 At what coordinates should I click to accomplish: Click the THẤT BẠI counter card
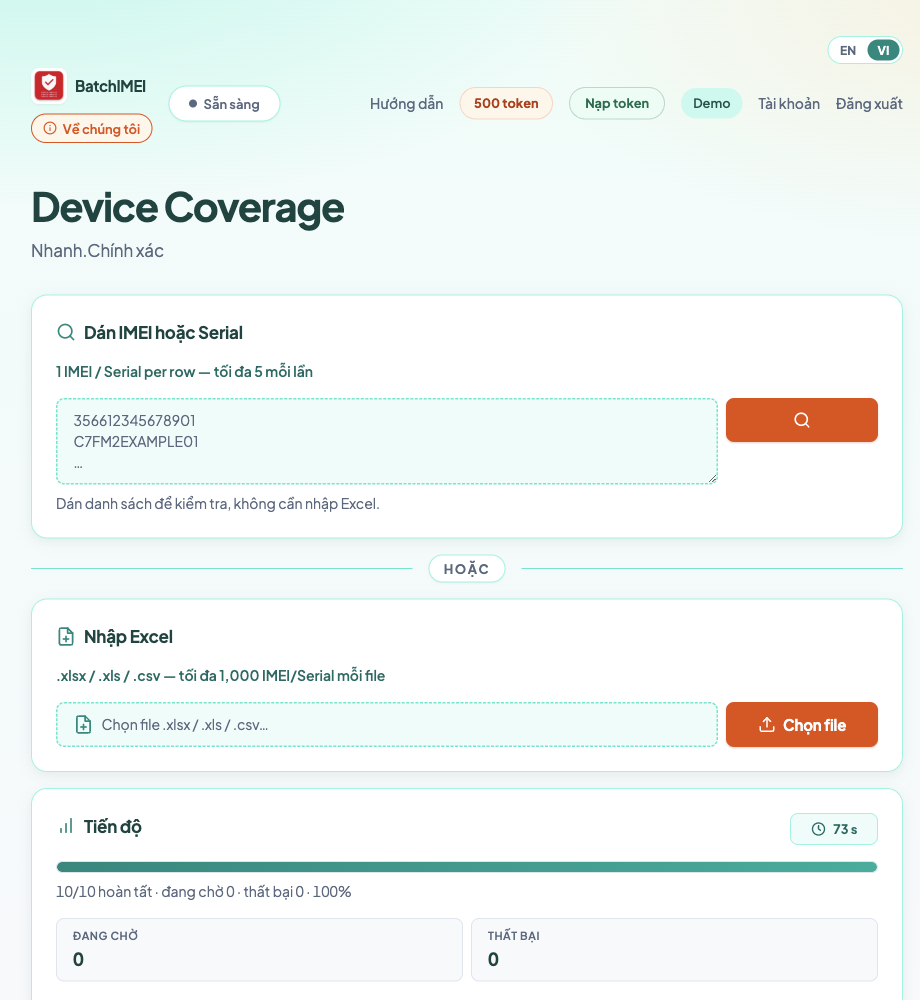click(674, 950)
